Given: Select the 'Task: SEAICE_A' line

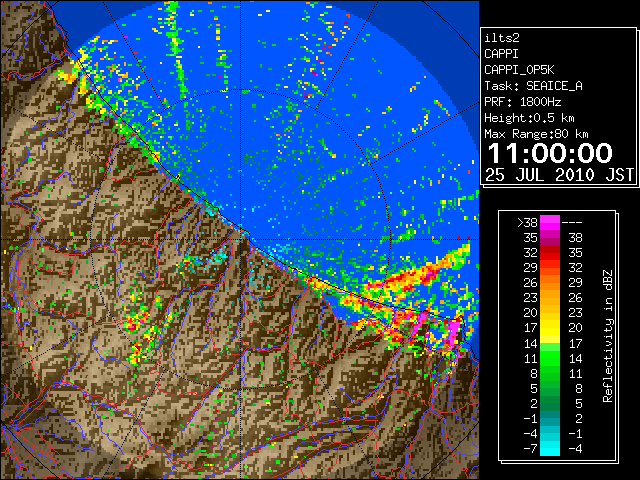Looking at the screenshot, I should tap(533, 86).
